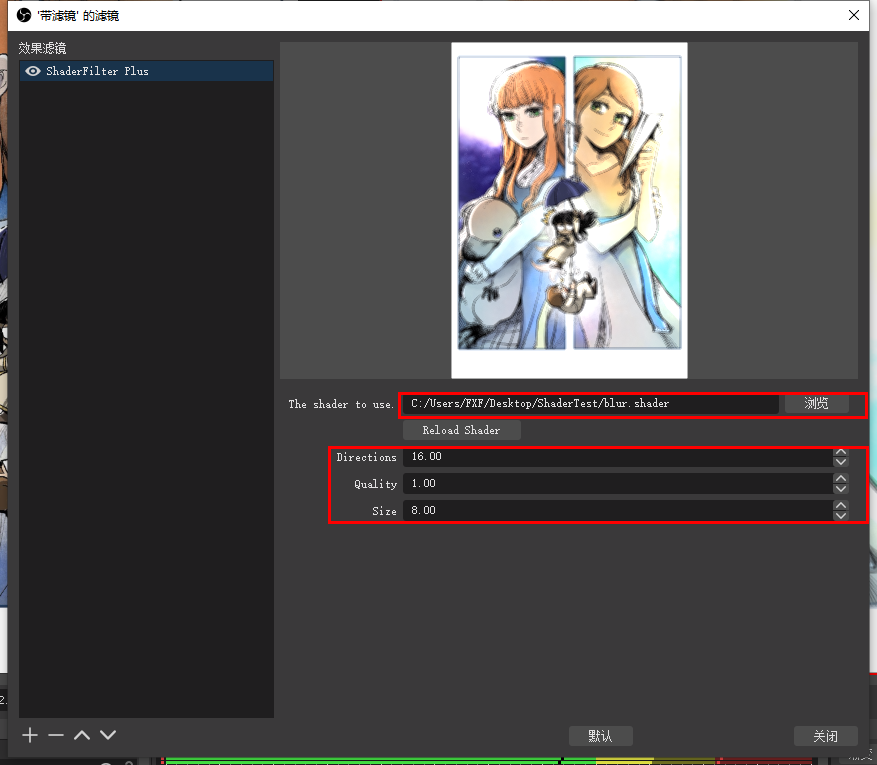
Task: Move filter down with down arrow
Action: point(108,735)
